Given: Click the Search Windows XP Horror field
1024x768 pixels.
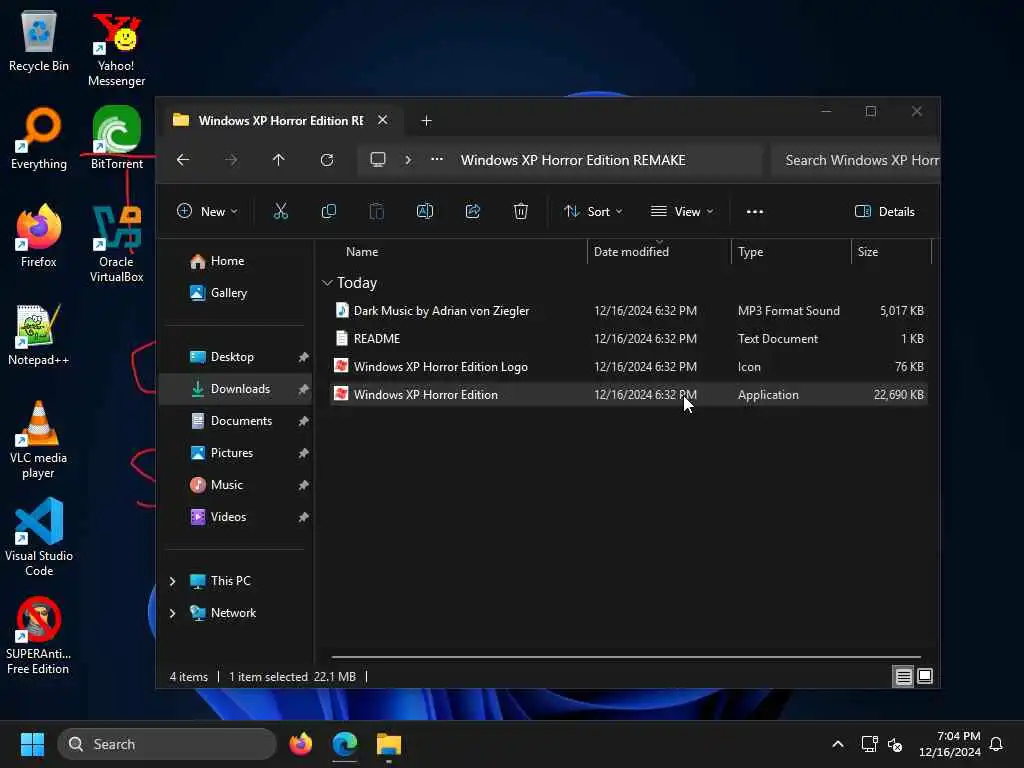Looking at the screenshot, I should click(x=856, y=160).
